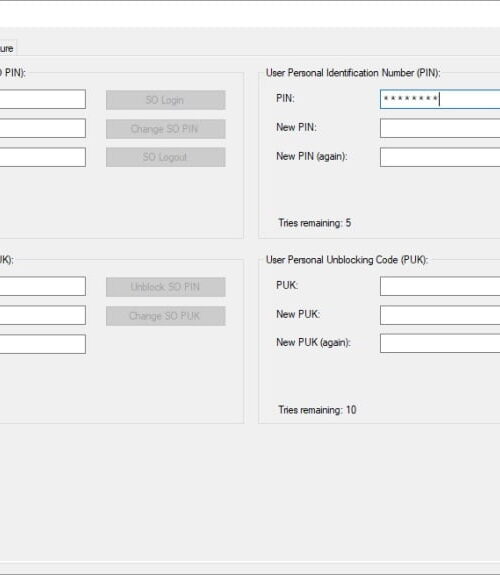Viewport: 500px width, 575px height.
Task: Click the Unblock SO PIN button
Action: click(x=165, y=287)
